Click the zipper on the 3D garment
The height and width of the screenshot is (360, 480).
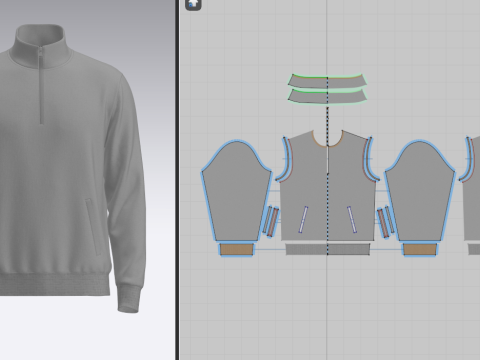41,86
